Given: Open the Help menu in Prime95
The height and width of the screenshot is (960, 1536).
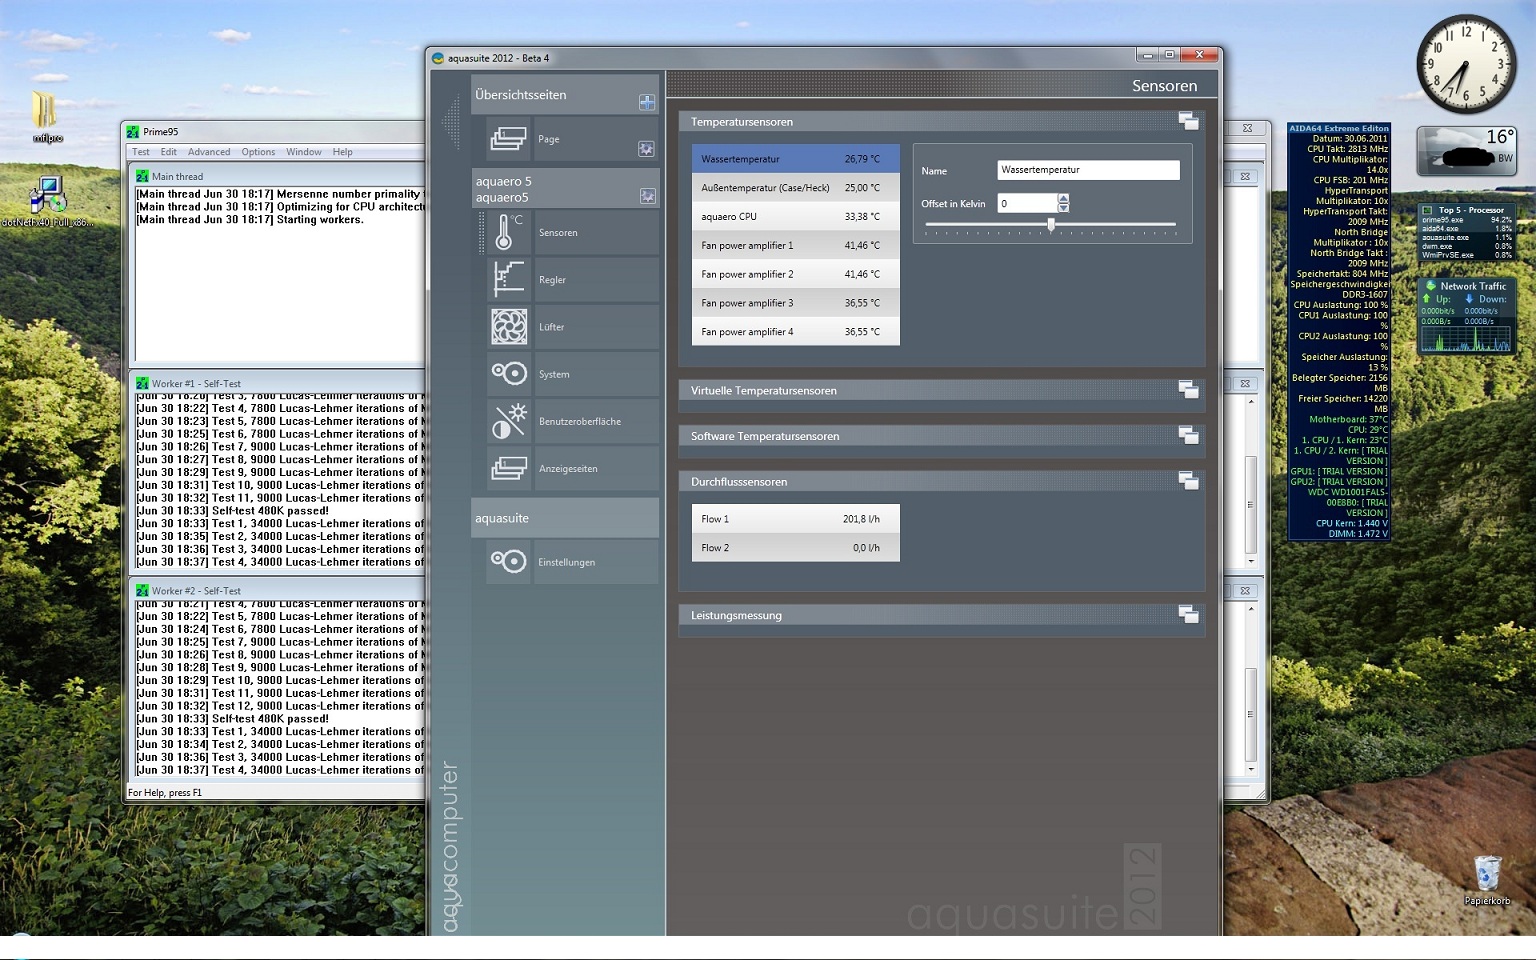Looking at the screenshot, I should point(343,152).
